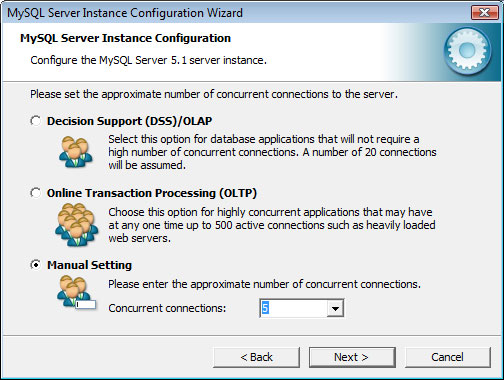Image resolution: width=504 pixels, height=380 pixels.
Task: Click the DSS description mentioning 20 connections
Action: (272, 152)
